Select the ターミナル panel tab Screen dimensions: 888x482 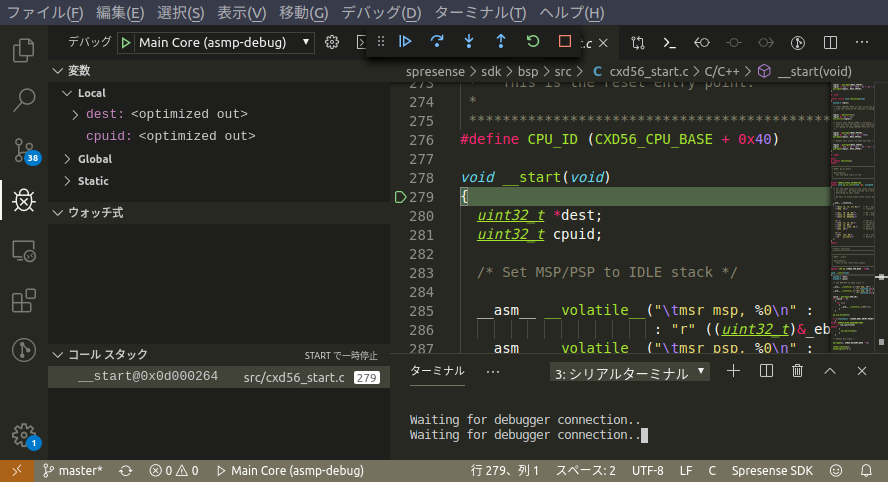(x=437, y=371)
